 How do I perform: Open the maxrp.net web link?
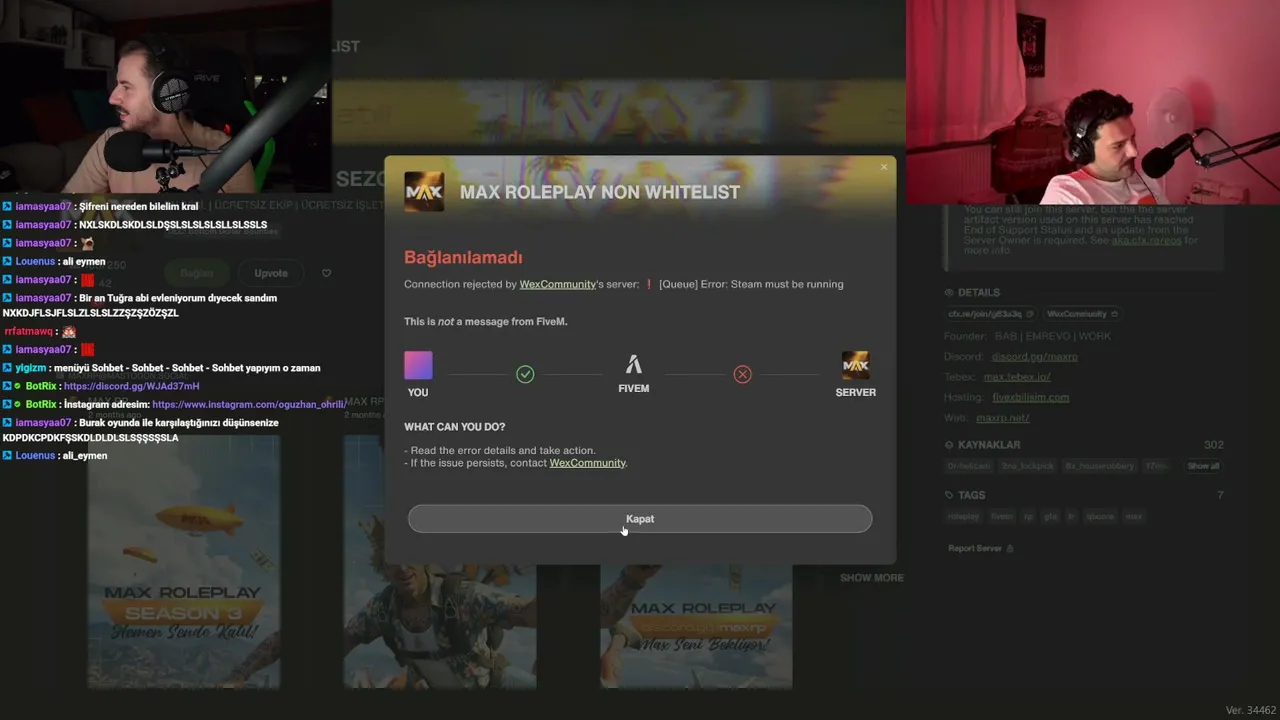[x=1002, y=418]
